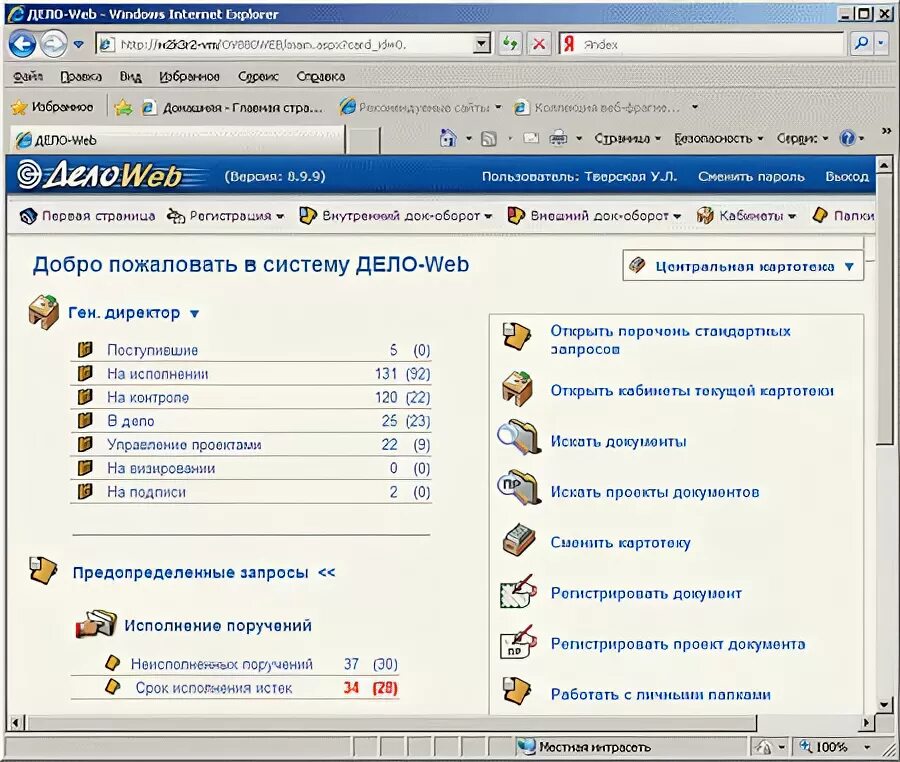900x762 pixels.
Task: Click the Работать с личными папками icon
Action: [516, 691]
